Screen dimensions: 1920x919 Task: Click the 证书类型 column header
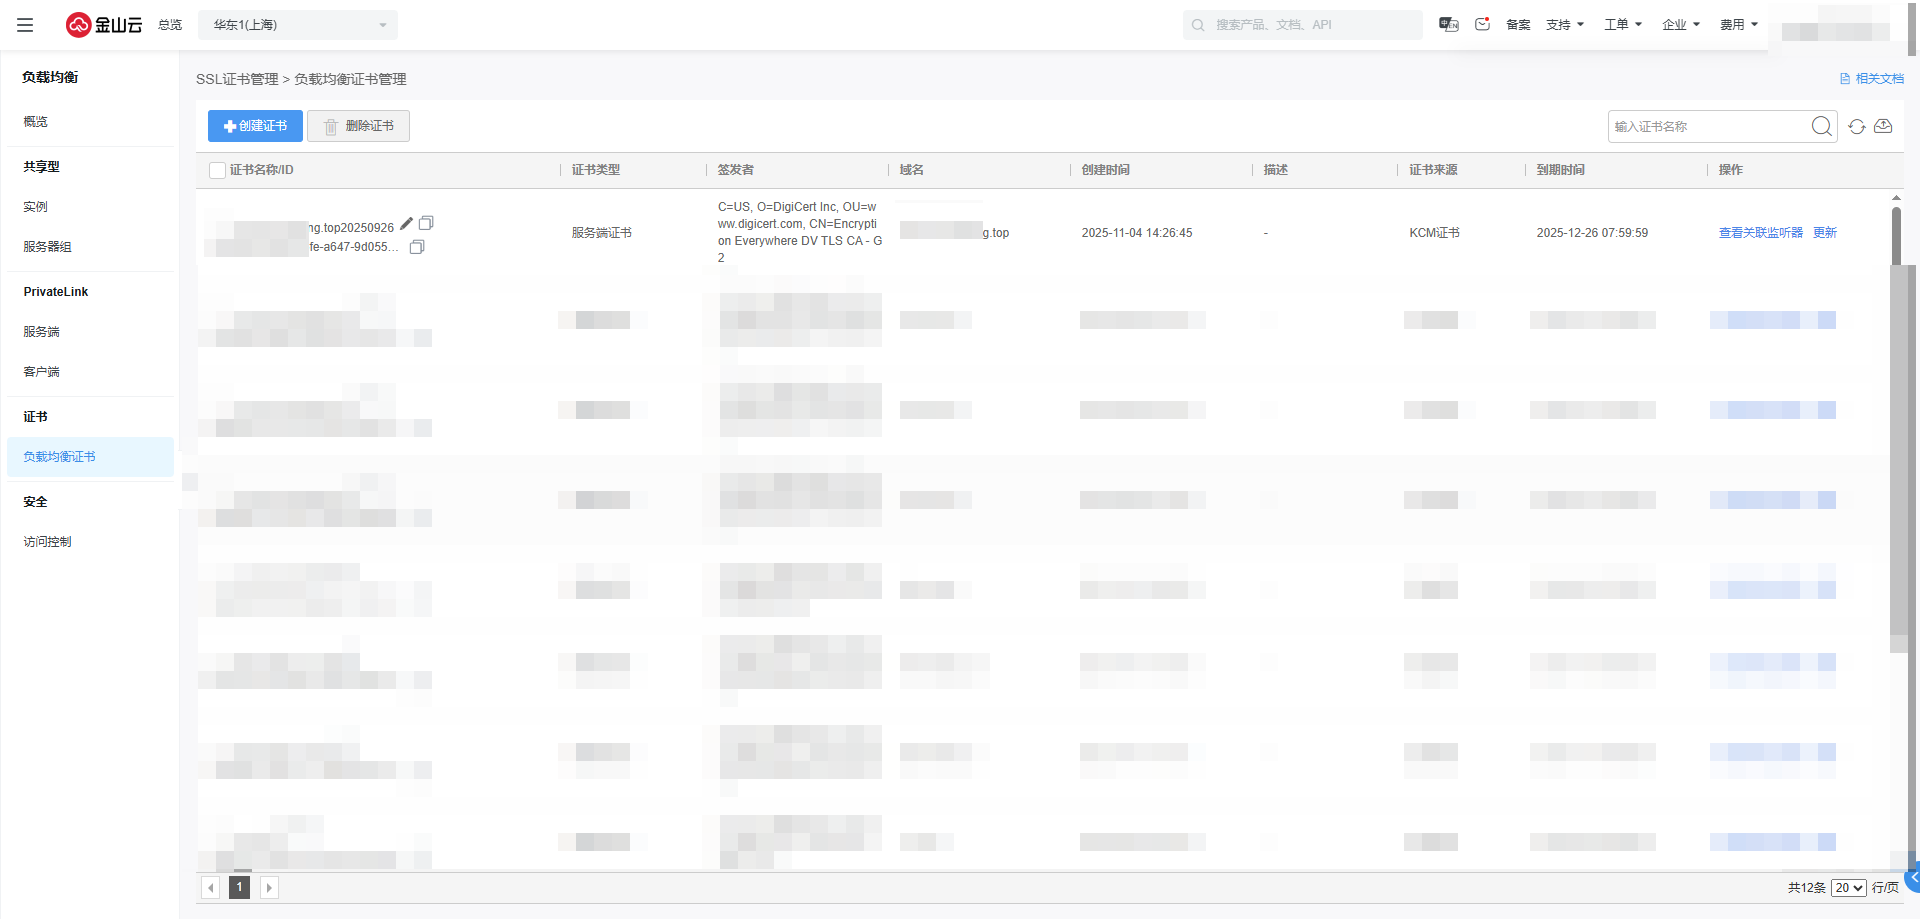coord(596,170)
